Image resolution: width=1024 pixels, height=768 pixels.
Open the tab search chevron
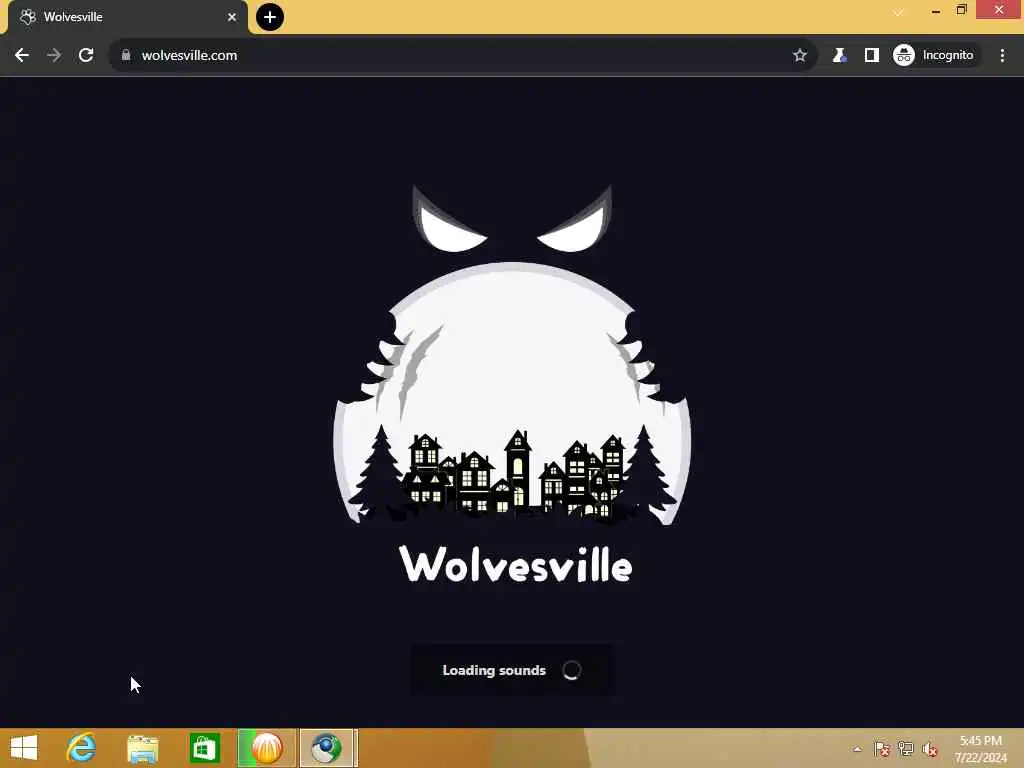(x=899, y=12)
